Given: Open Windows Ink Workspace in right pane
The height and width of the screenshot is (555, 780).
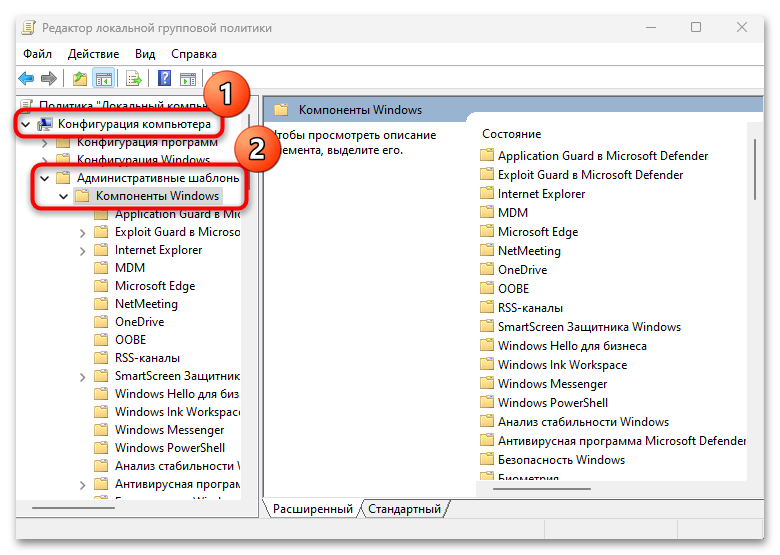Looking at the screenshot, I should [562, 365].
